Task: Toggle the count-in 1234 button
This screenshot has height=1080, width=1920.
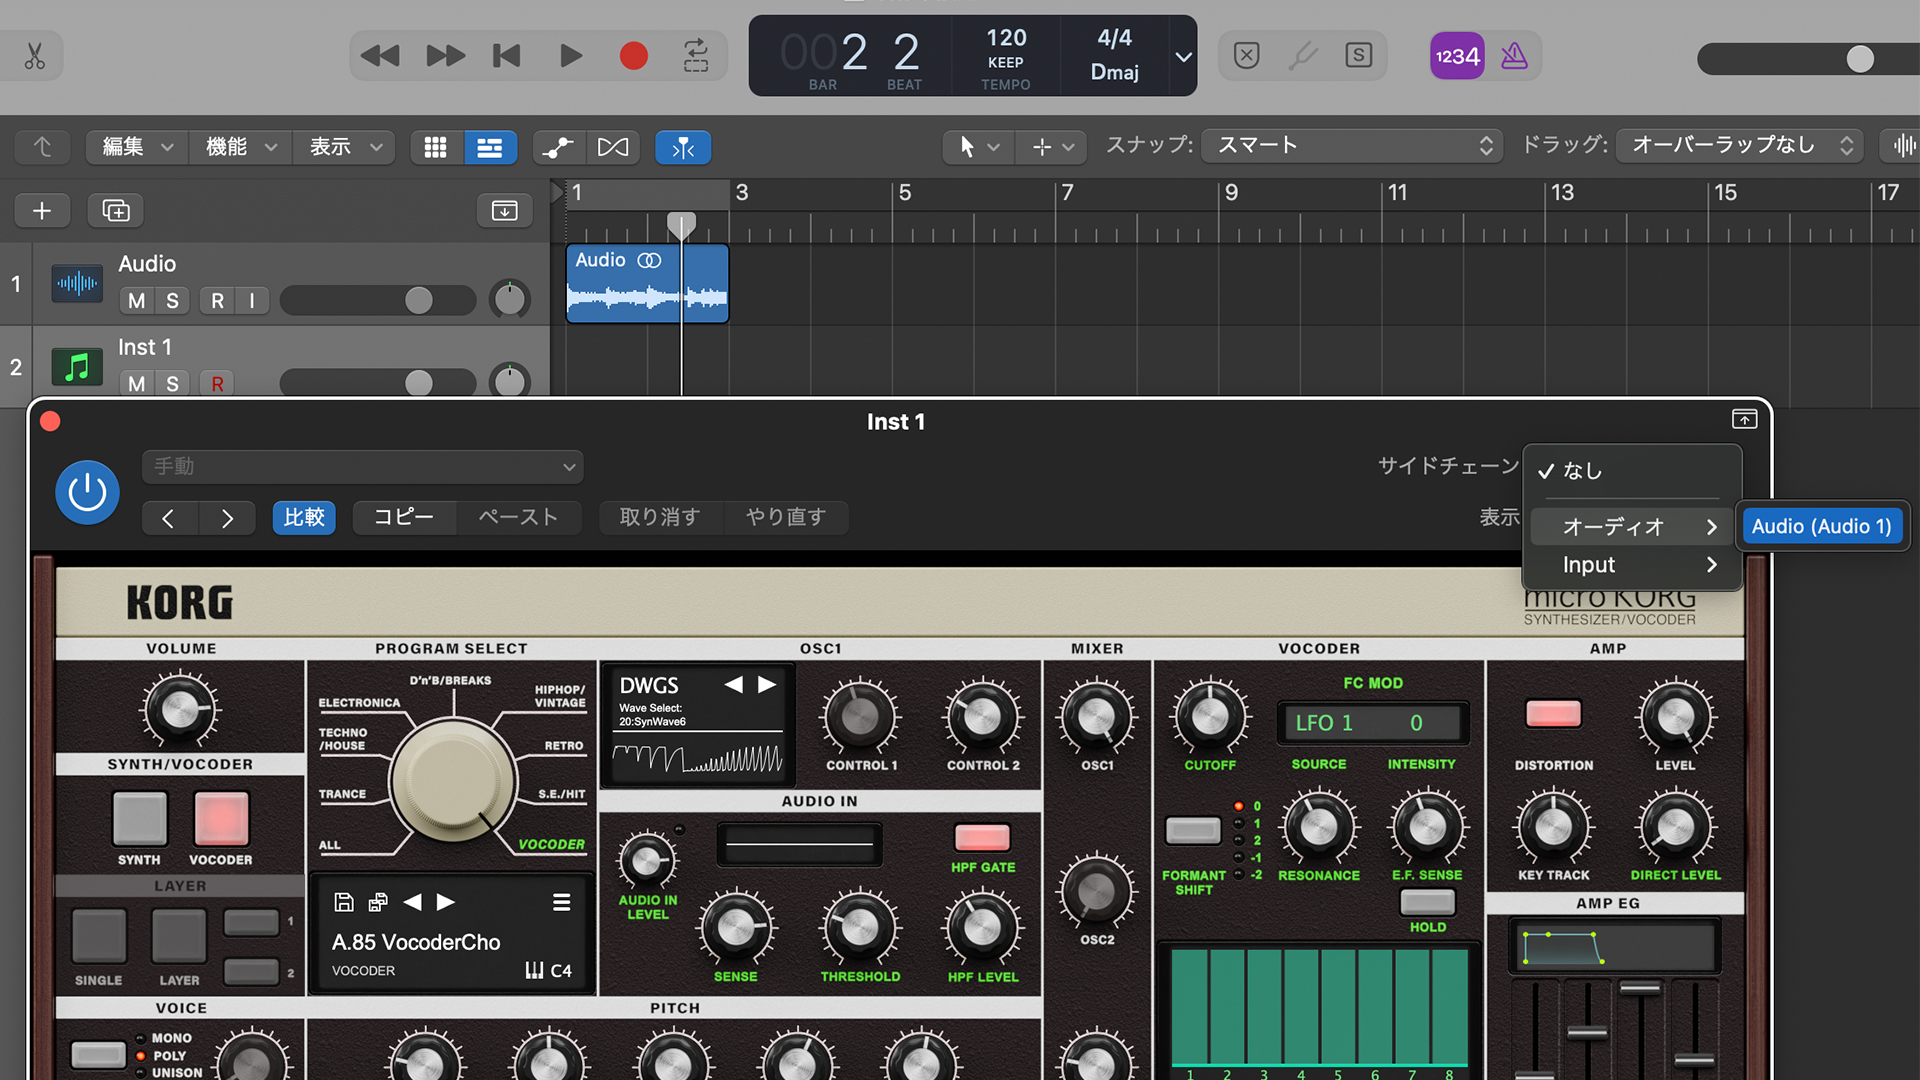Action: pos(1457,56)
